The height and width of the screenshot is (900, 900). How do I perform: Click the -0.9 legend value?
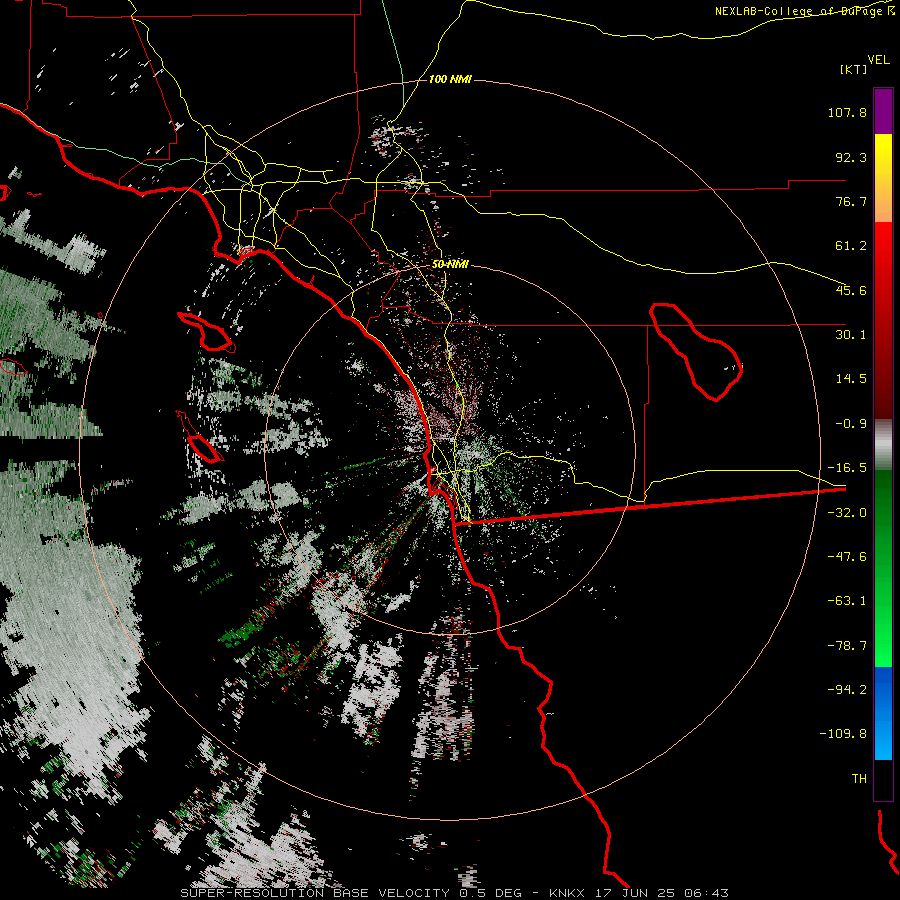click(851, 424)
